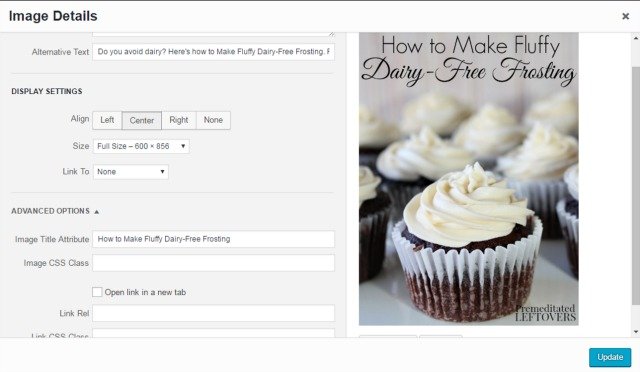640x372 pixels.
Task: Click the Image Details heading
Action: (53, 16)
